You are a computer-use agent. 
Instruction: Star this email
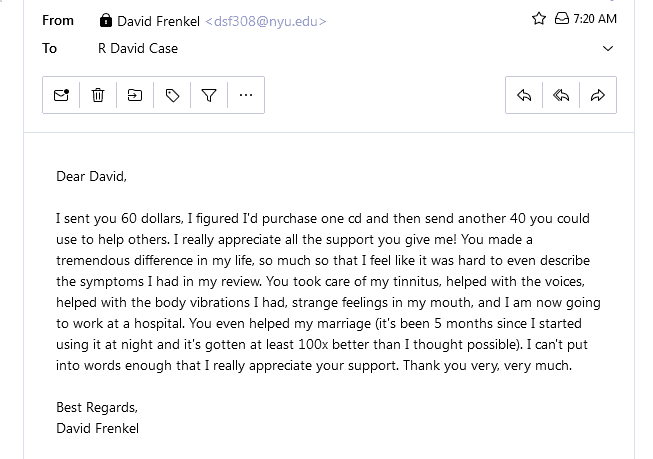[539, 19]
